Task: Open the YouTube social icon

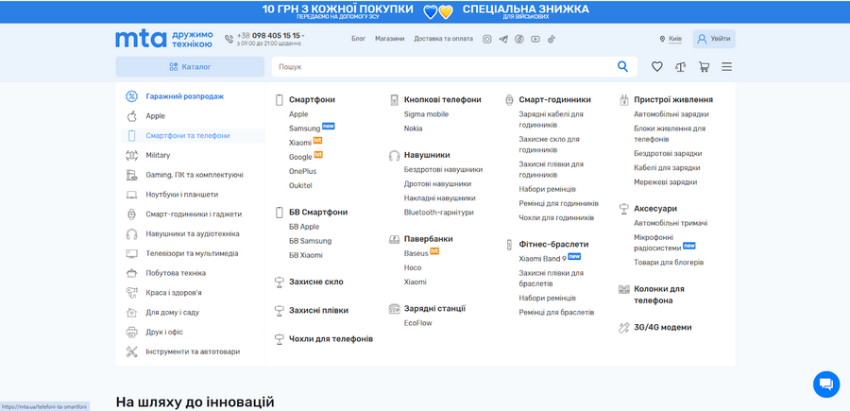Action: point(536,39)
